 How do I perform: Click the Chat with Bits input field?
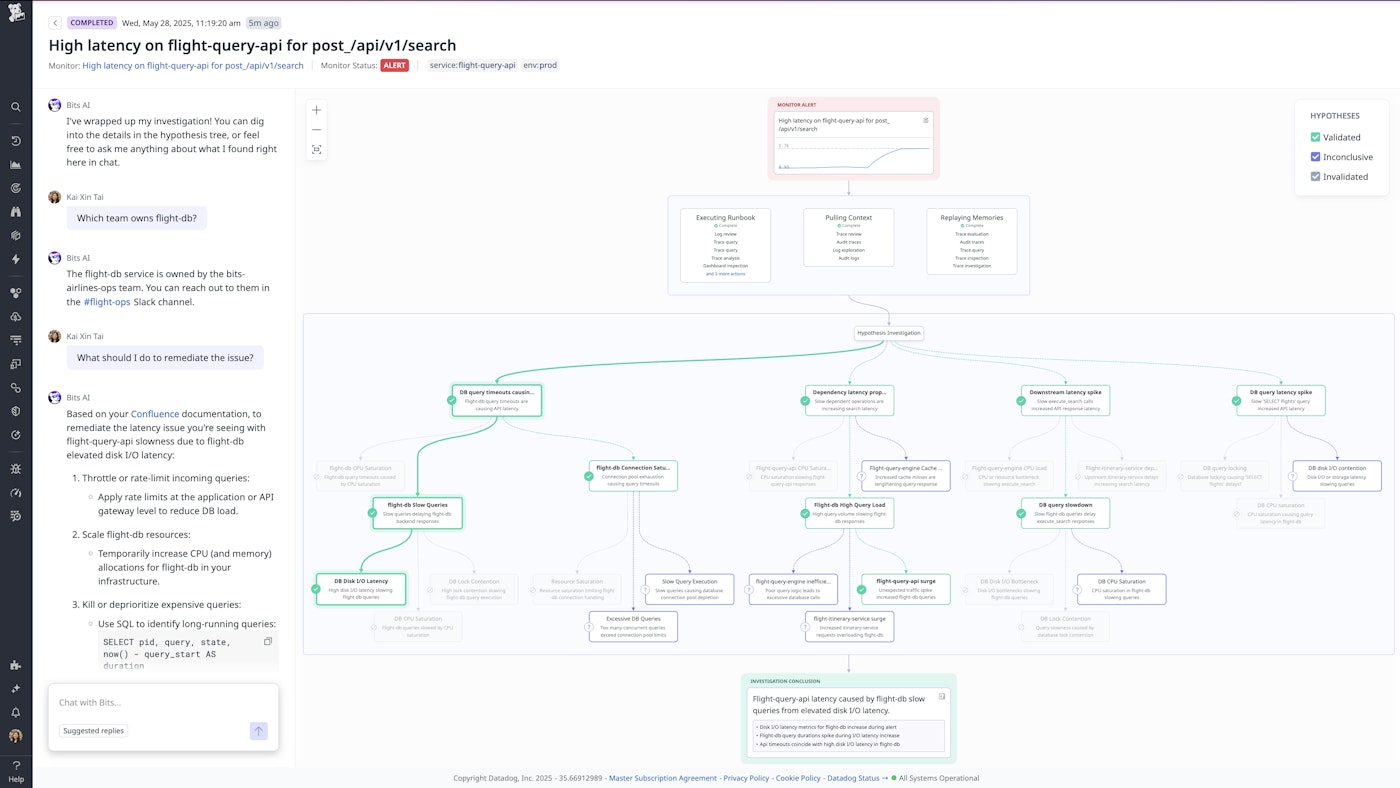[x=163, y=703]
